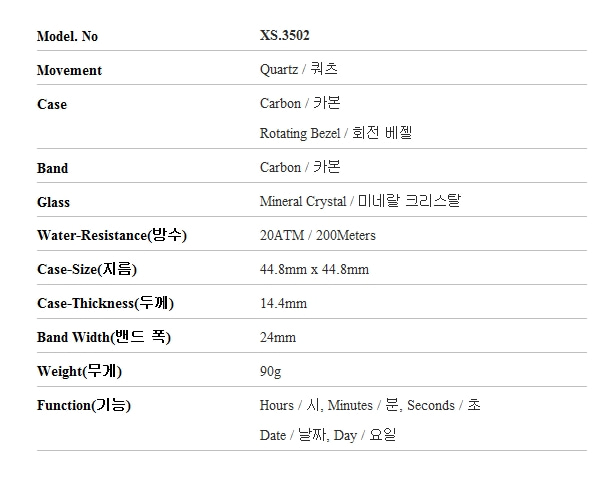
Task: Click the Case row label
Action: [52, 104]
